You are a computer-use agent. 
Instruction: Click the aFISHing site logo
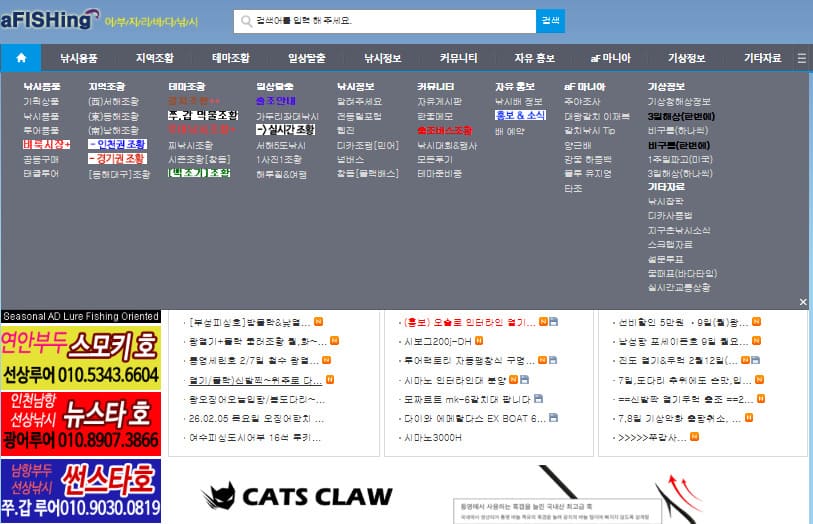pos(50,19)
